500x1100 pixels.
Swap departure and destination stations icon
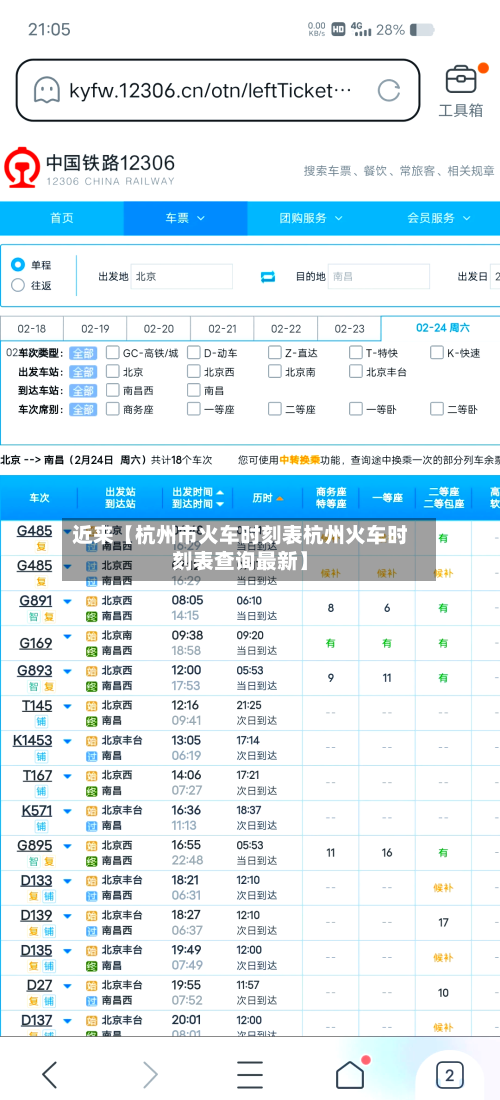coord(268,277)
